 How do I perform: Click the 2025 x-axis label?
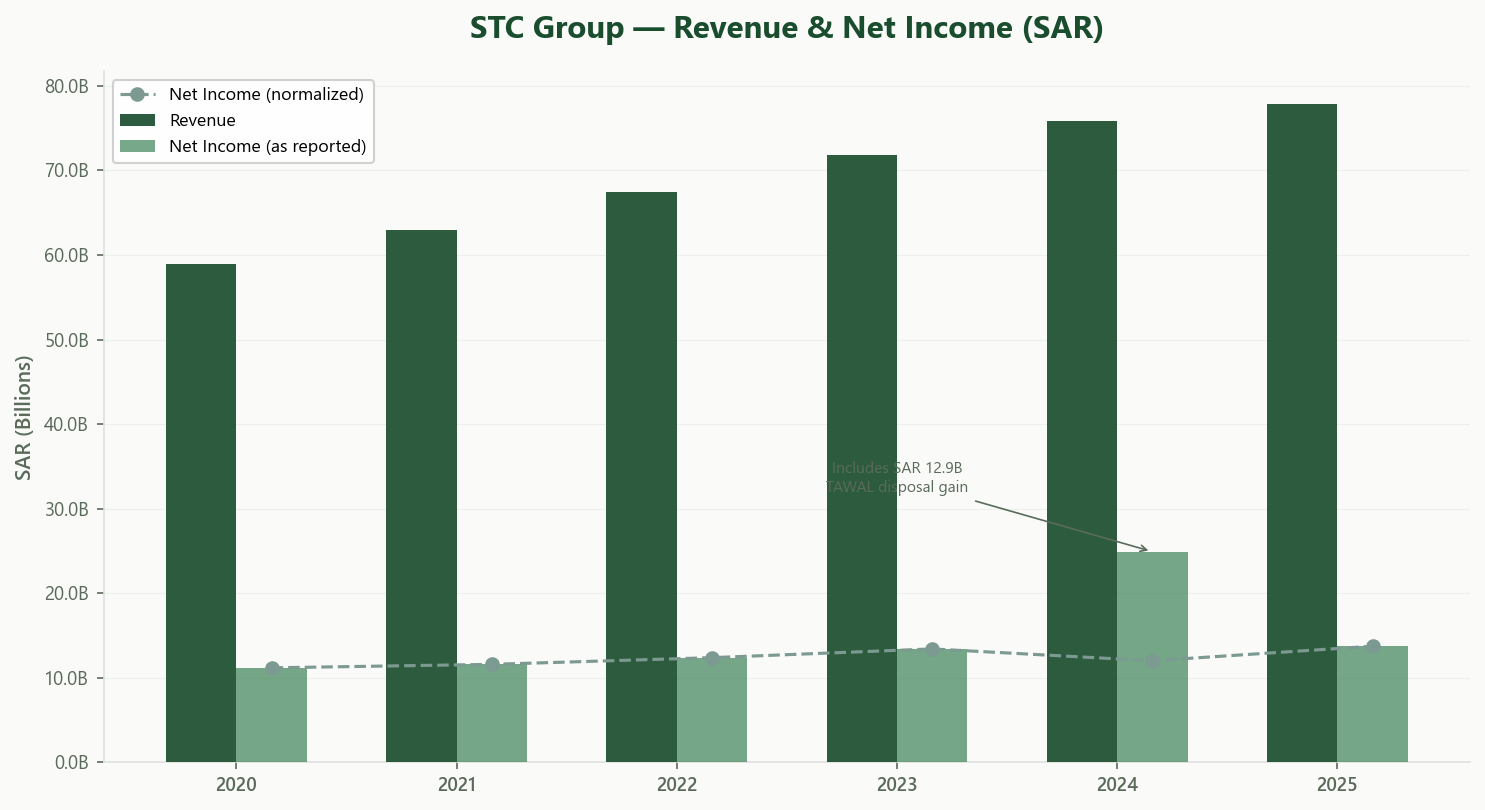[x=1337, y=785]
